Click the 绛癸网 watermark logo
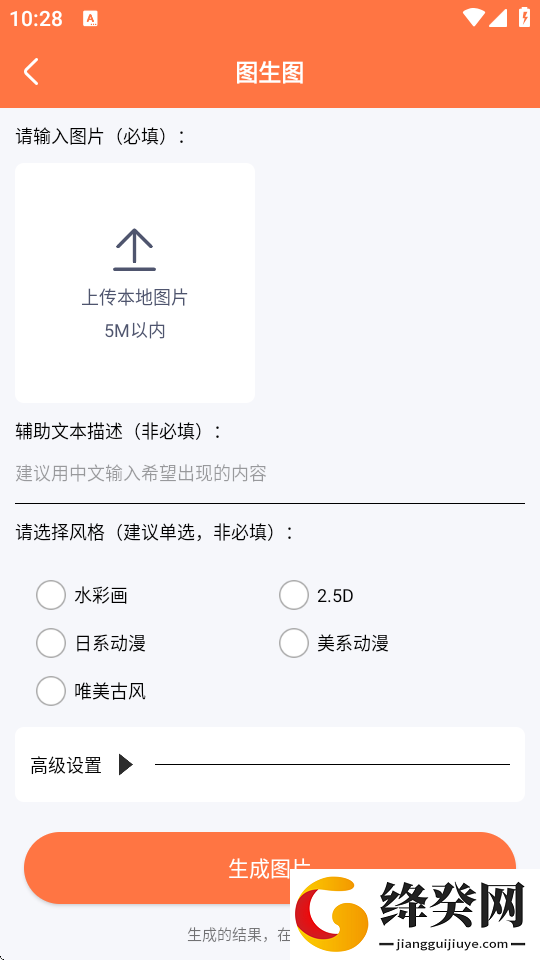This screenshot has height=960, width=540. tap(414, 913)
